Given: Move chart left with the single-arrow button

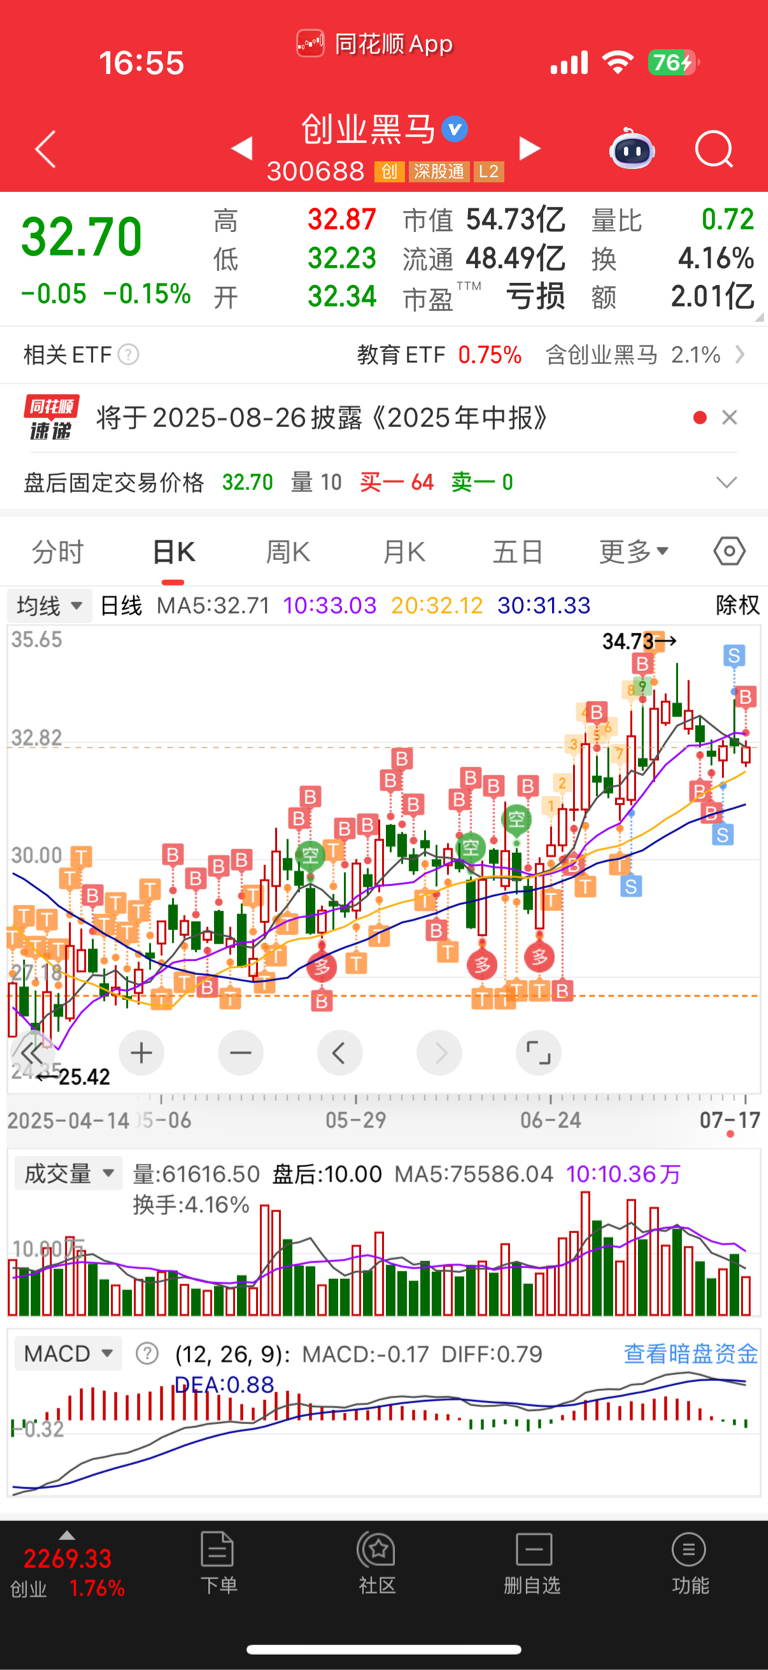Looking at the screenshot, I should 339,1053.
